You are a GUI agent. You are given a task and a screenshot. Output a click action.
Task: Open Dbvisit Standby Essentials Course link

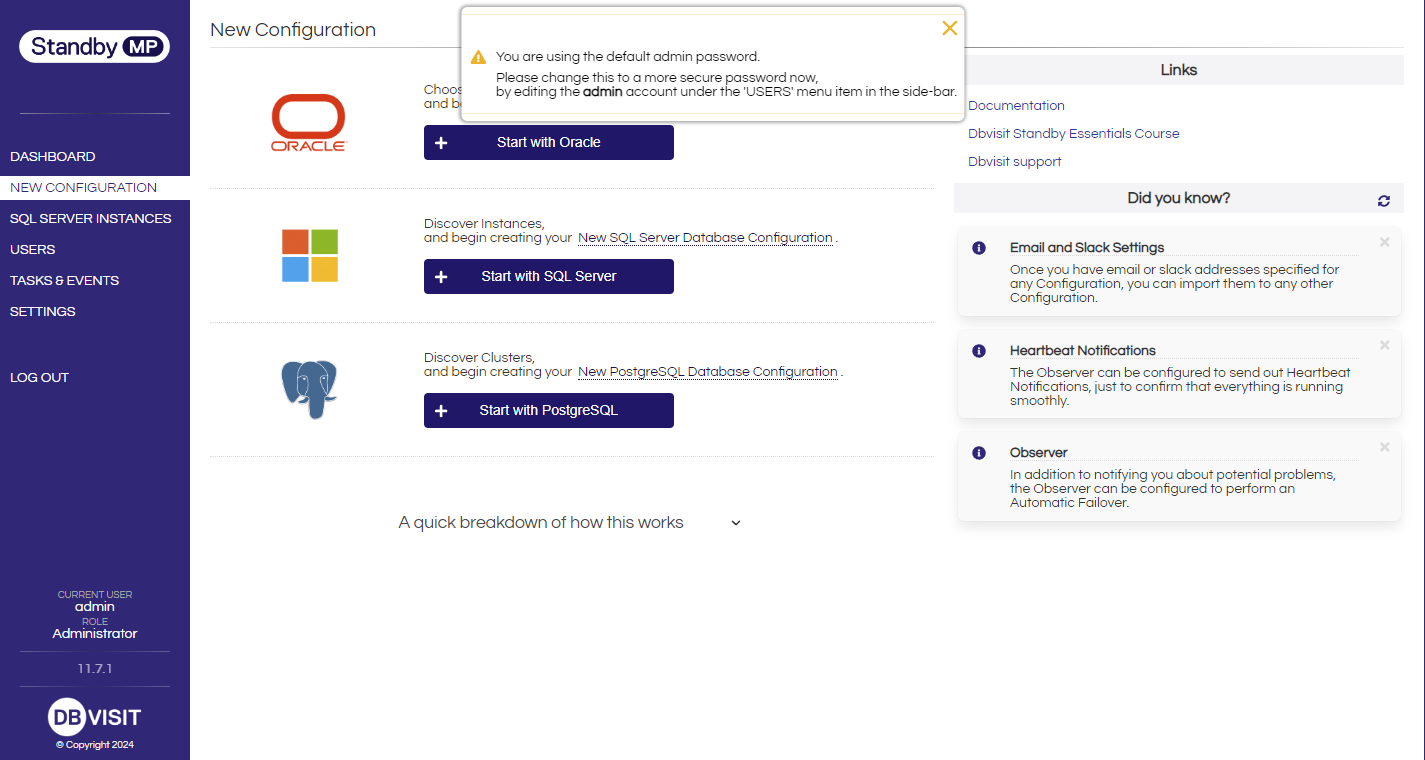(1074, 134)
